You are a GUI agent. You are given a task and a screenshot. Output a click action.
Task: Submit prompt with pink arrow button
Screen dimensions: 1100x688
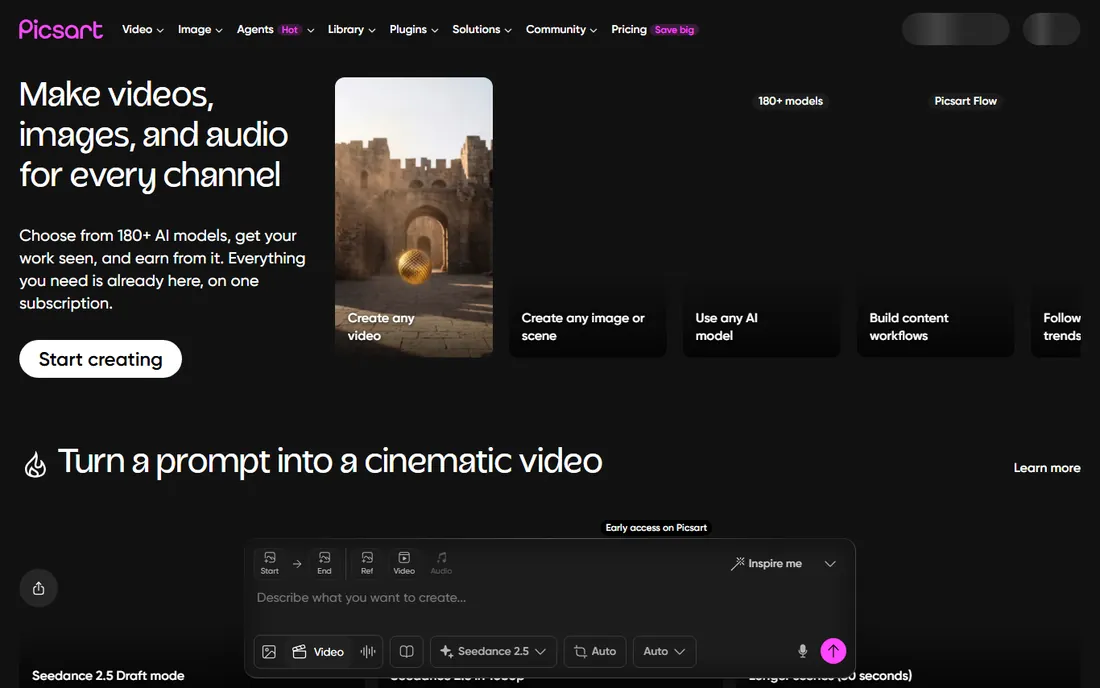point(833,651)
